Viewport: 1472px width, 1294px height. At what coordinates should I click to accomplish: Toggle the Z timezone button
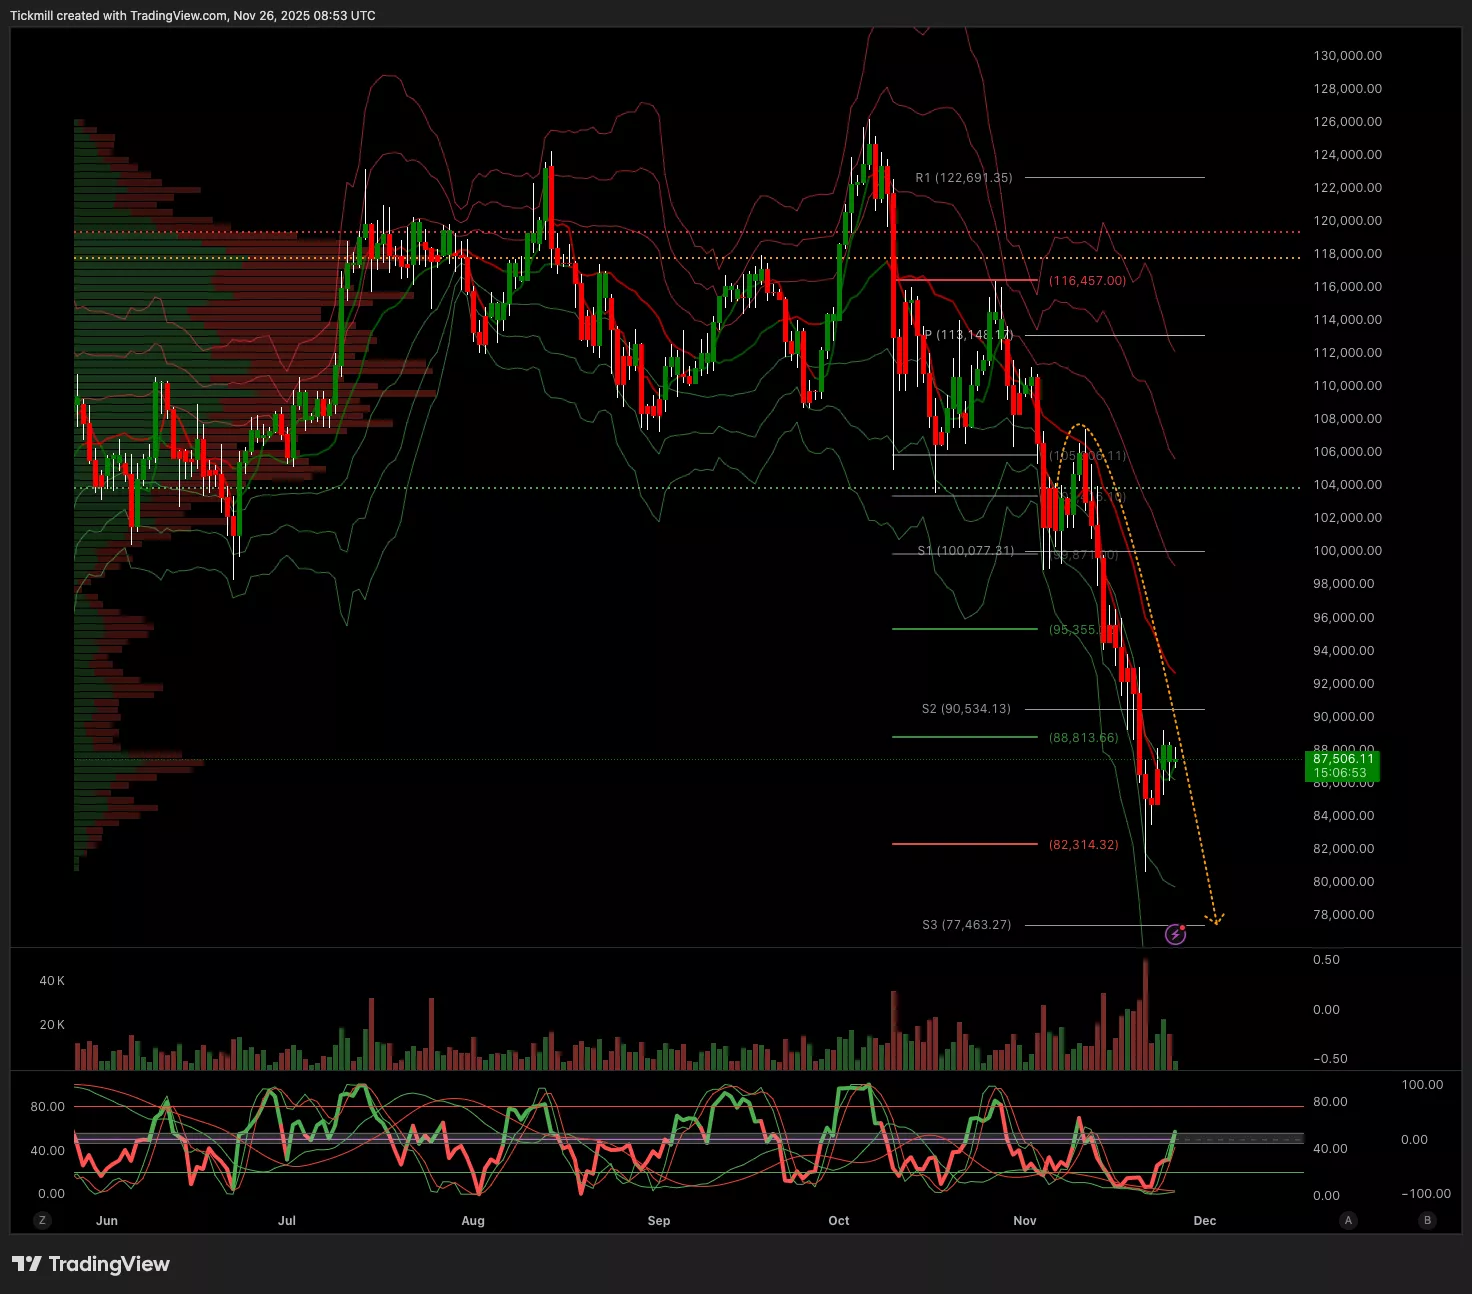pyautogui.click(x=42, y=1220)
